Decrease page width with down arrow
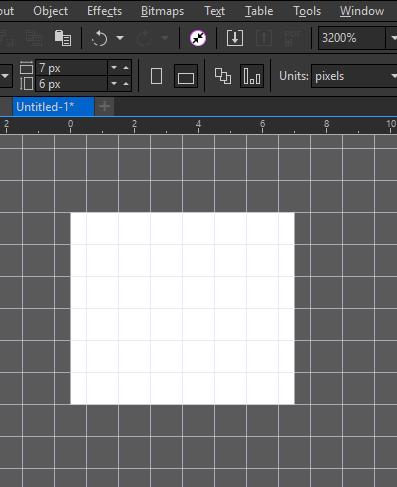 [114, 68]
